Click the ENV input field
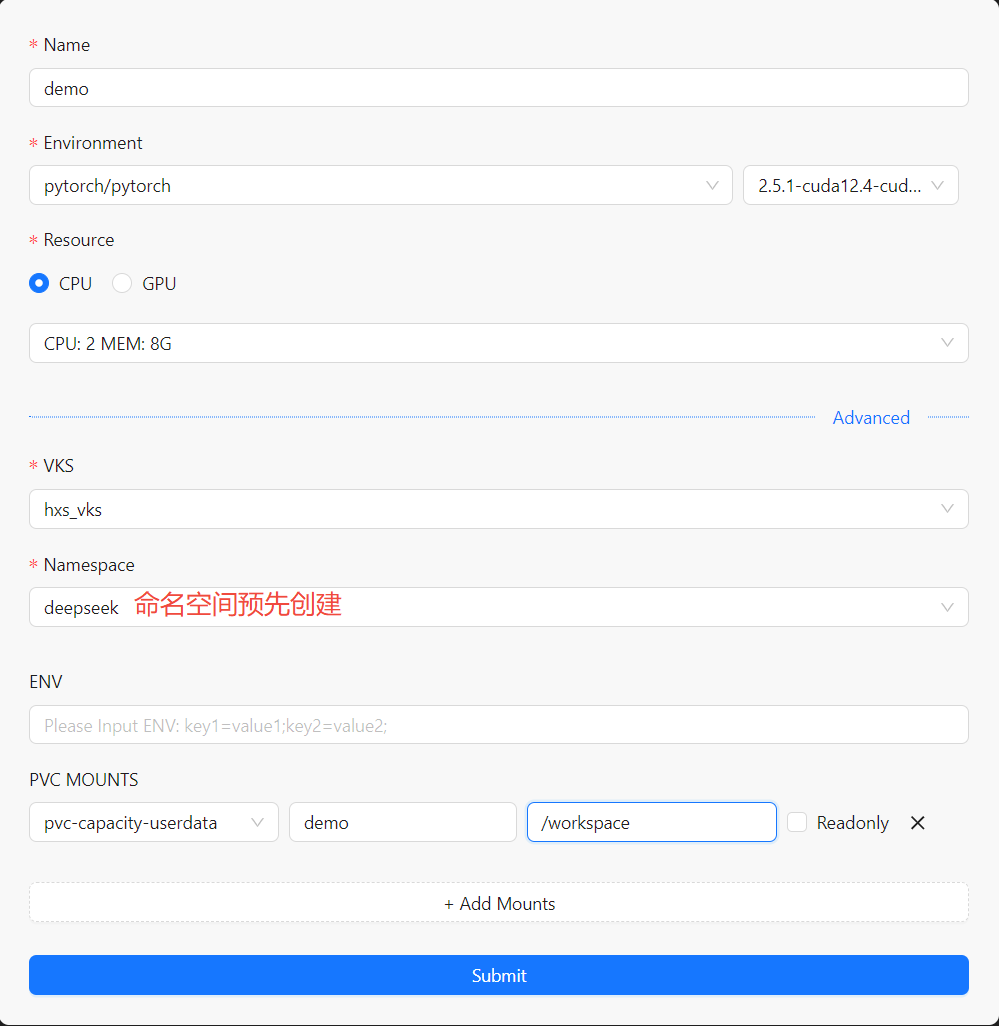Image resolution: width=999 pixels, height=1026 pixels. click(x=499, y=725)
